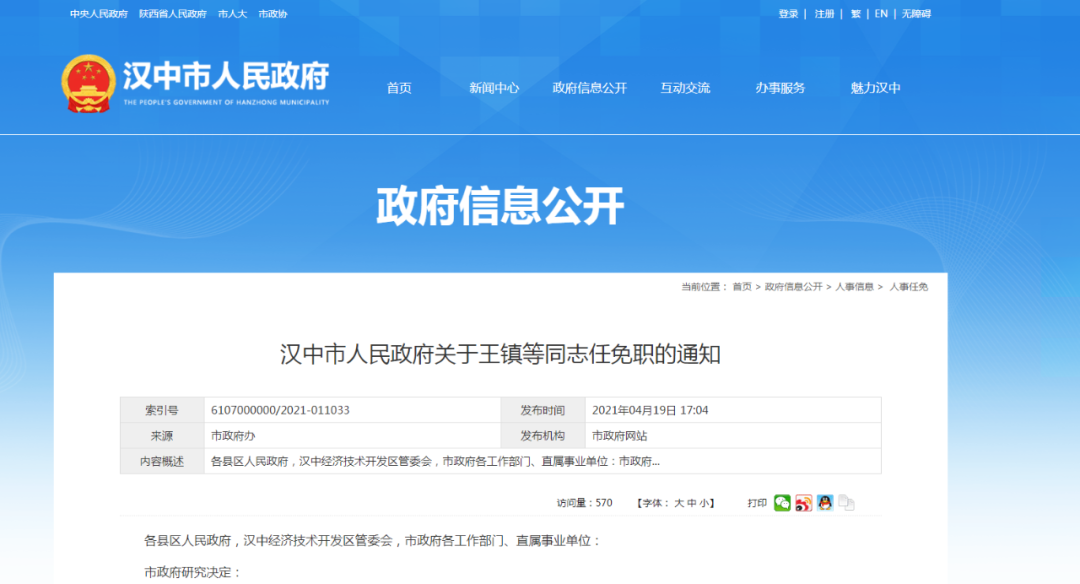Image resolution: width=1080 pixels, height=584 pixels.
Task: Click the 当前位置 breadcrumb label
Action: (x=704, y=286)
